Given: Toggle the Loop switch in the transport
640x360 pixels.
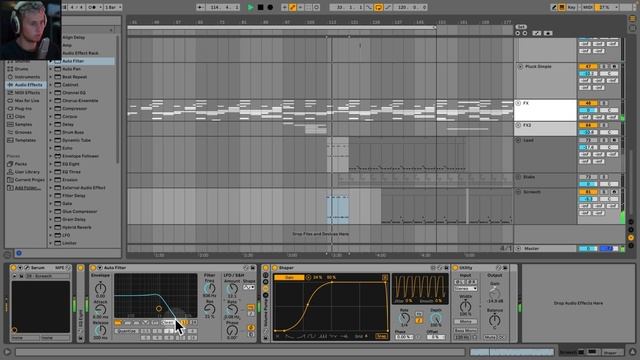Looking at the screenshot, I should click(378, 7).
